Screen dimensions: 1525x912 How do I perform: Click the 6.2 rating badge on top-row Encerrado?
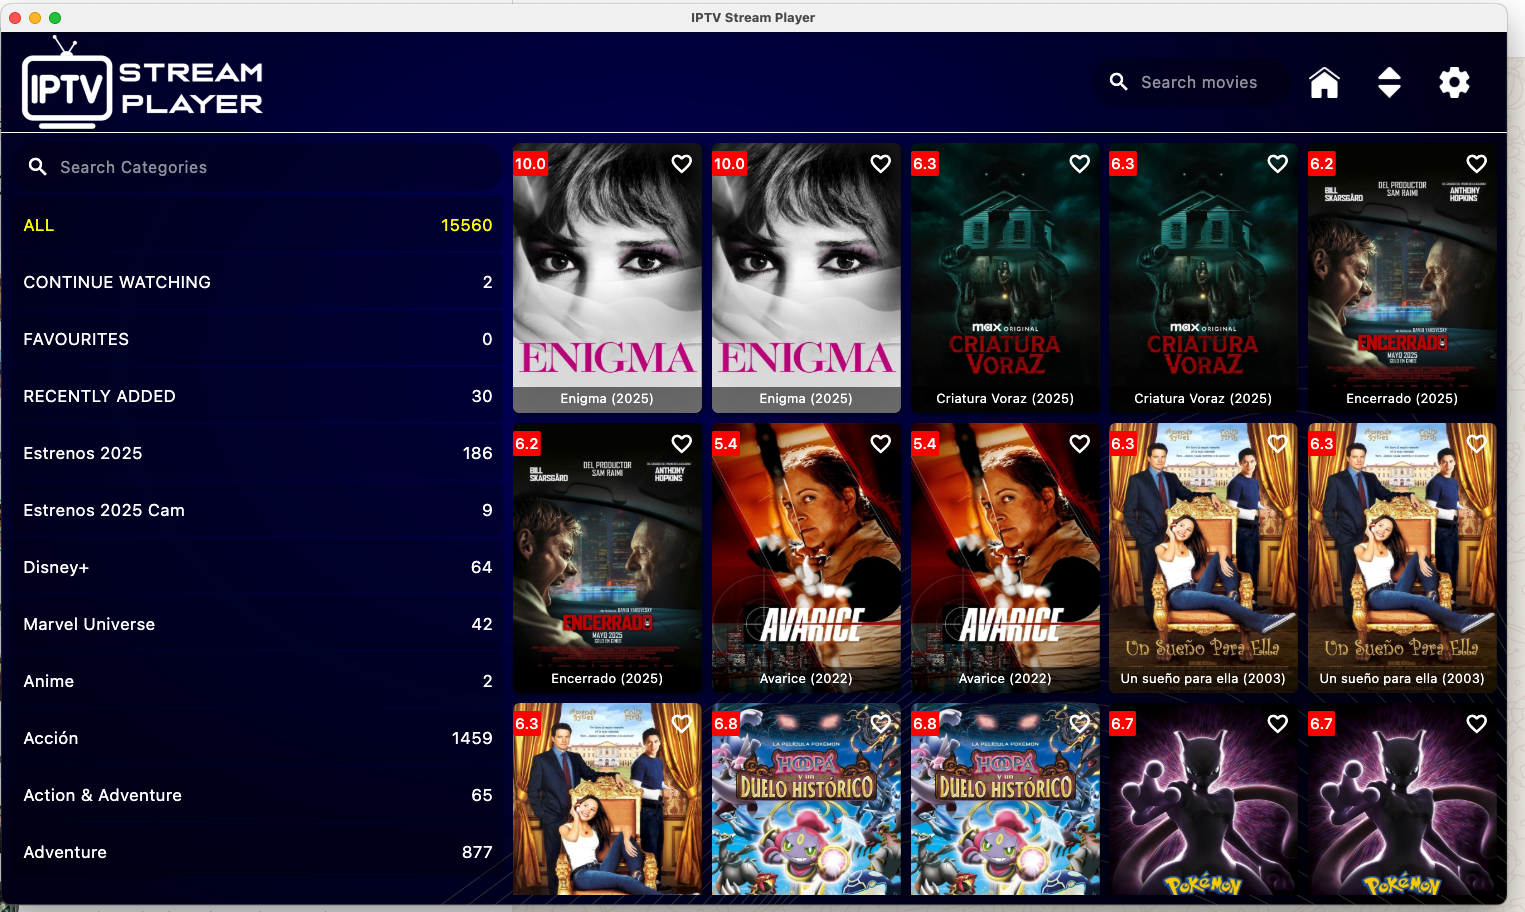(x=1321, y=164)
